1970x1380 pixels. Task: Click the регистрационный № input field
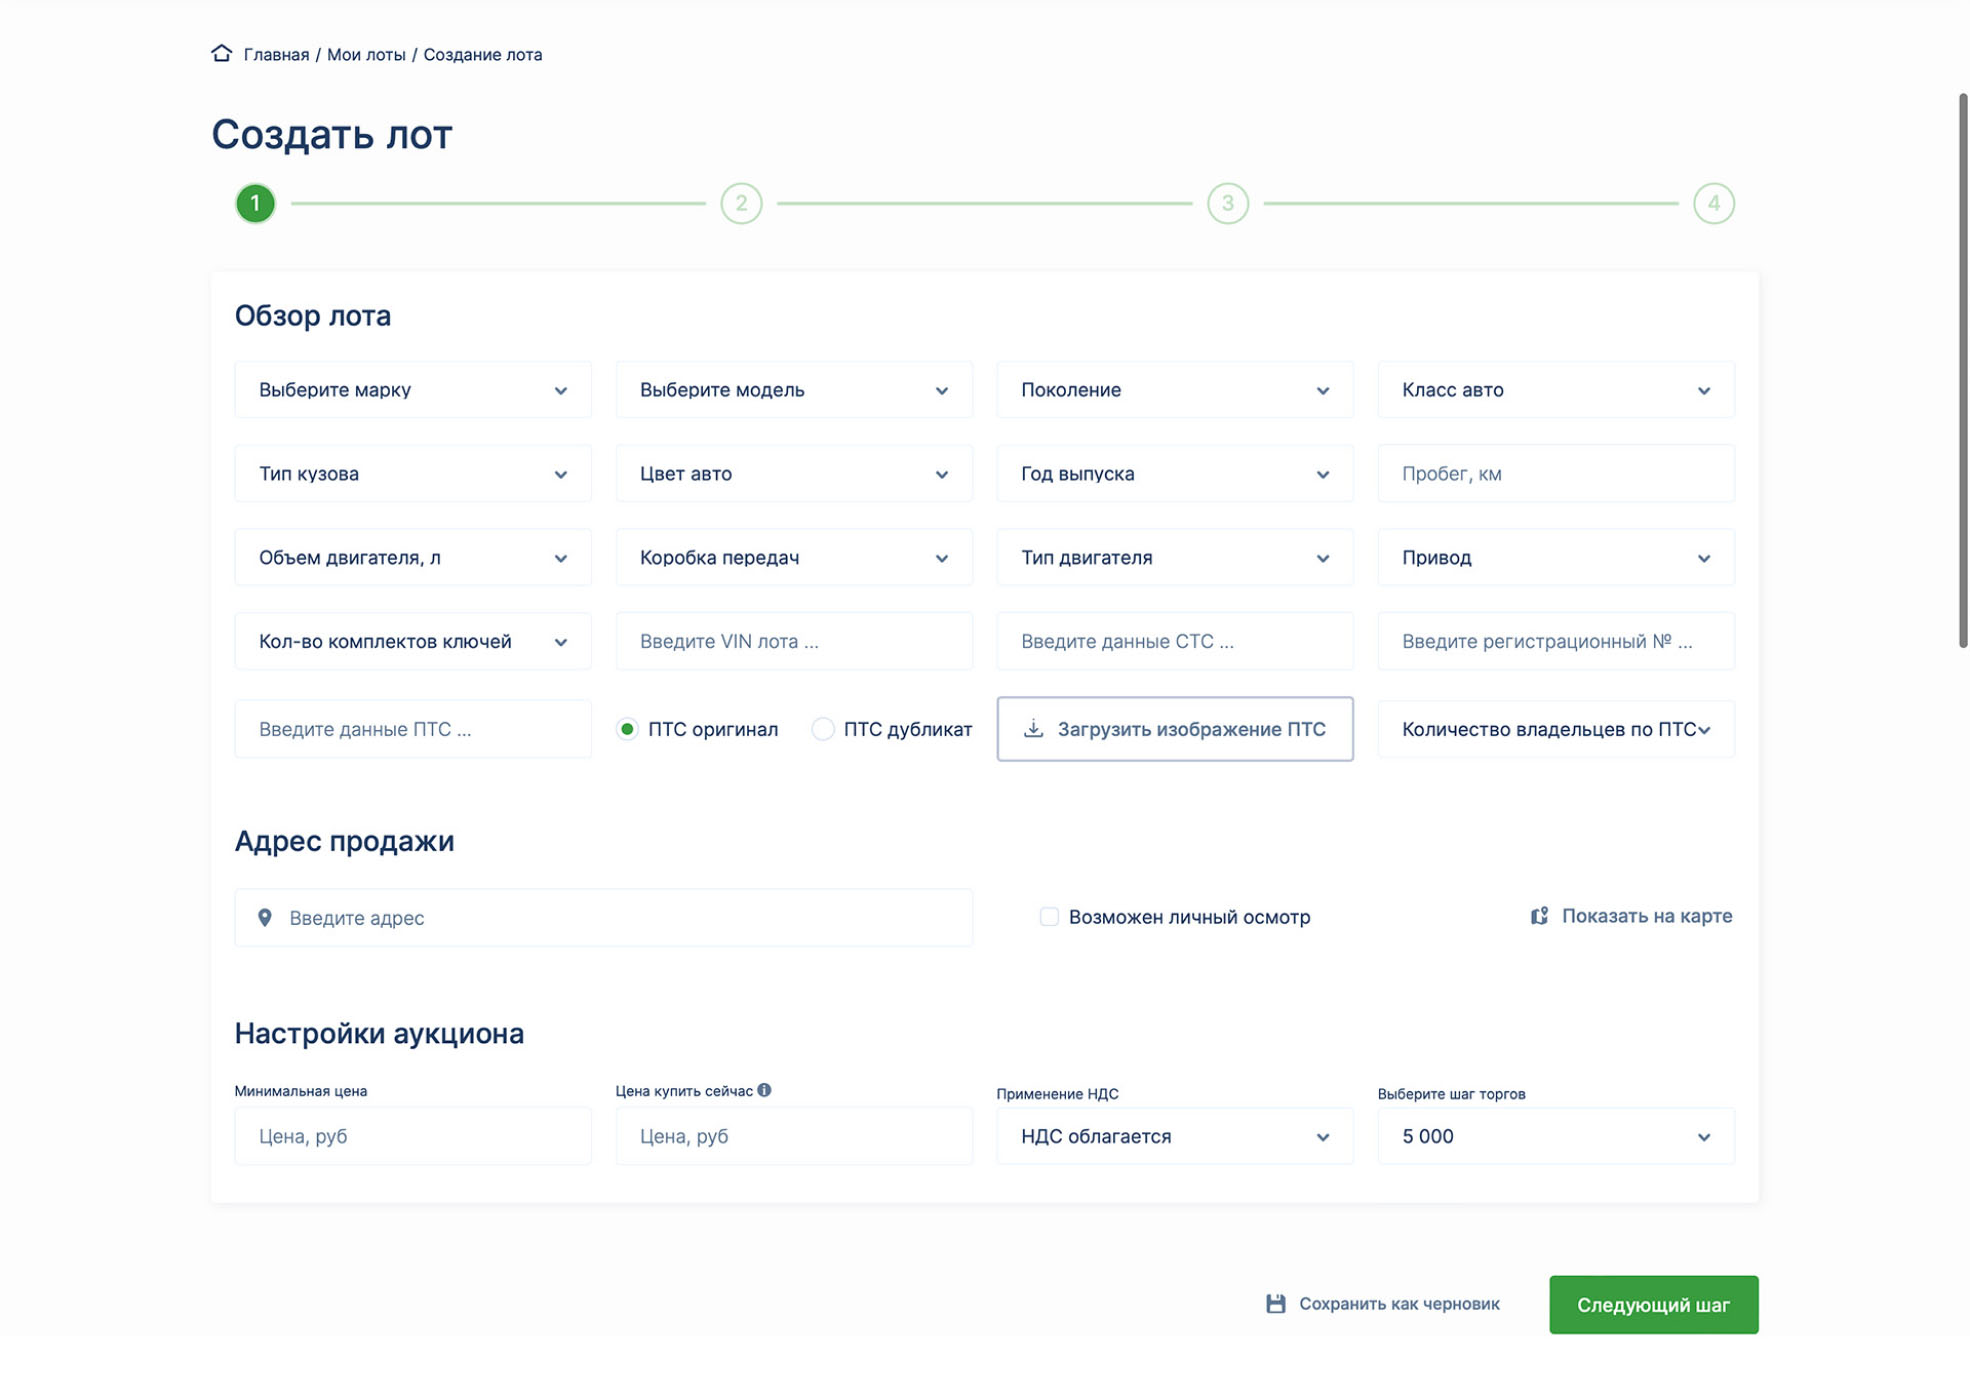click(x=1556, y=642)
